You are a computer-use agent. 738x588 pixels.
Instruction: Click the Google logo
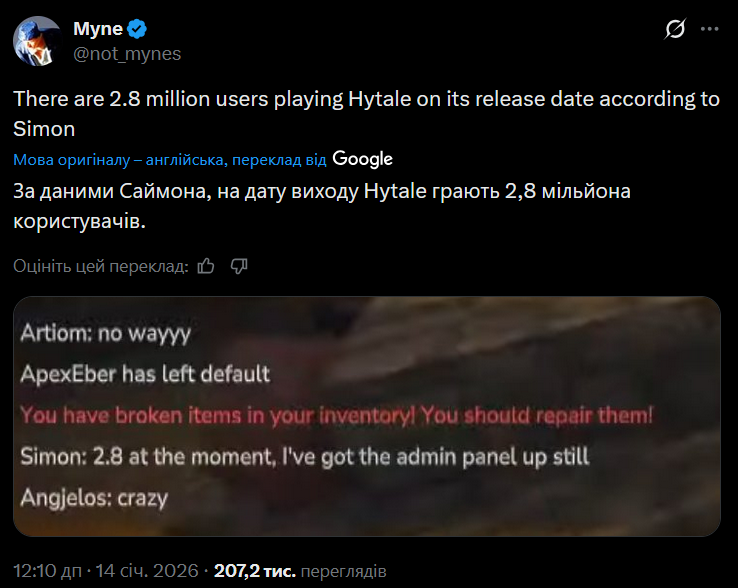362,159
